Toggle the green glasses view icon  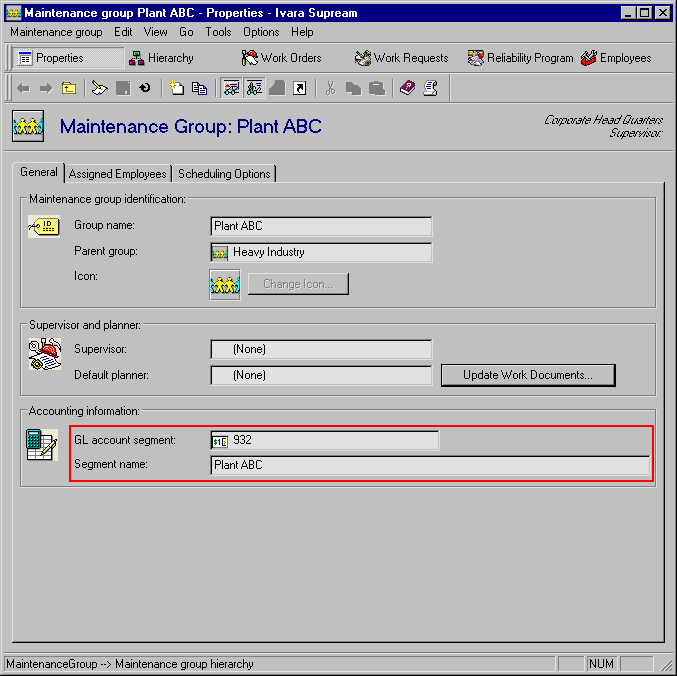pos(254,88)
